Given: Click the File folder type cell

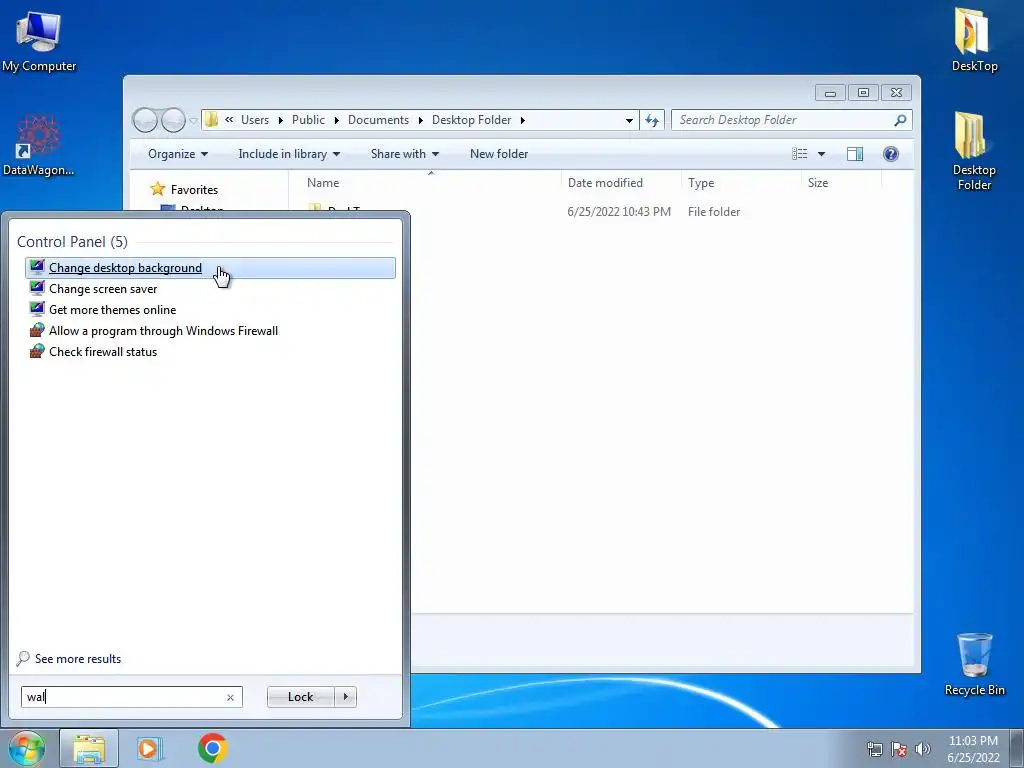Looking at the screenshot, I should pos(714,212).
